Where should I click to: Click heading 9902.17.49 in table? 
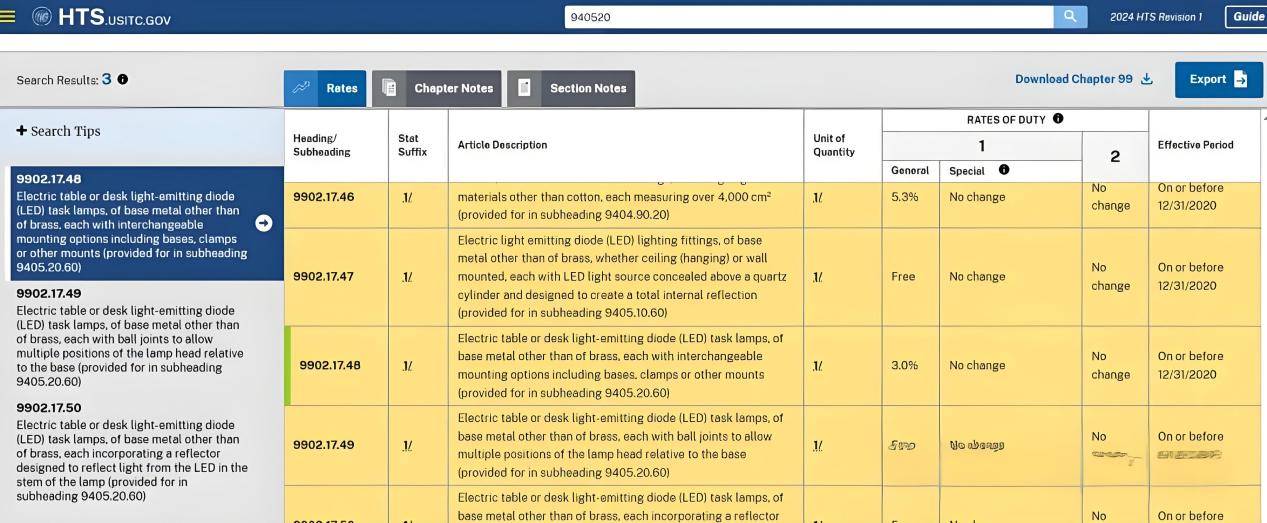pyautogui.click(x=323, y=445)
